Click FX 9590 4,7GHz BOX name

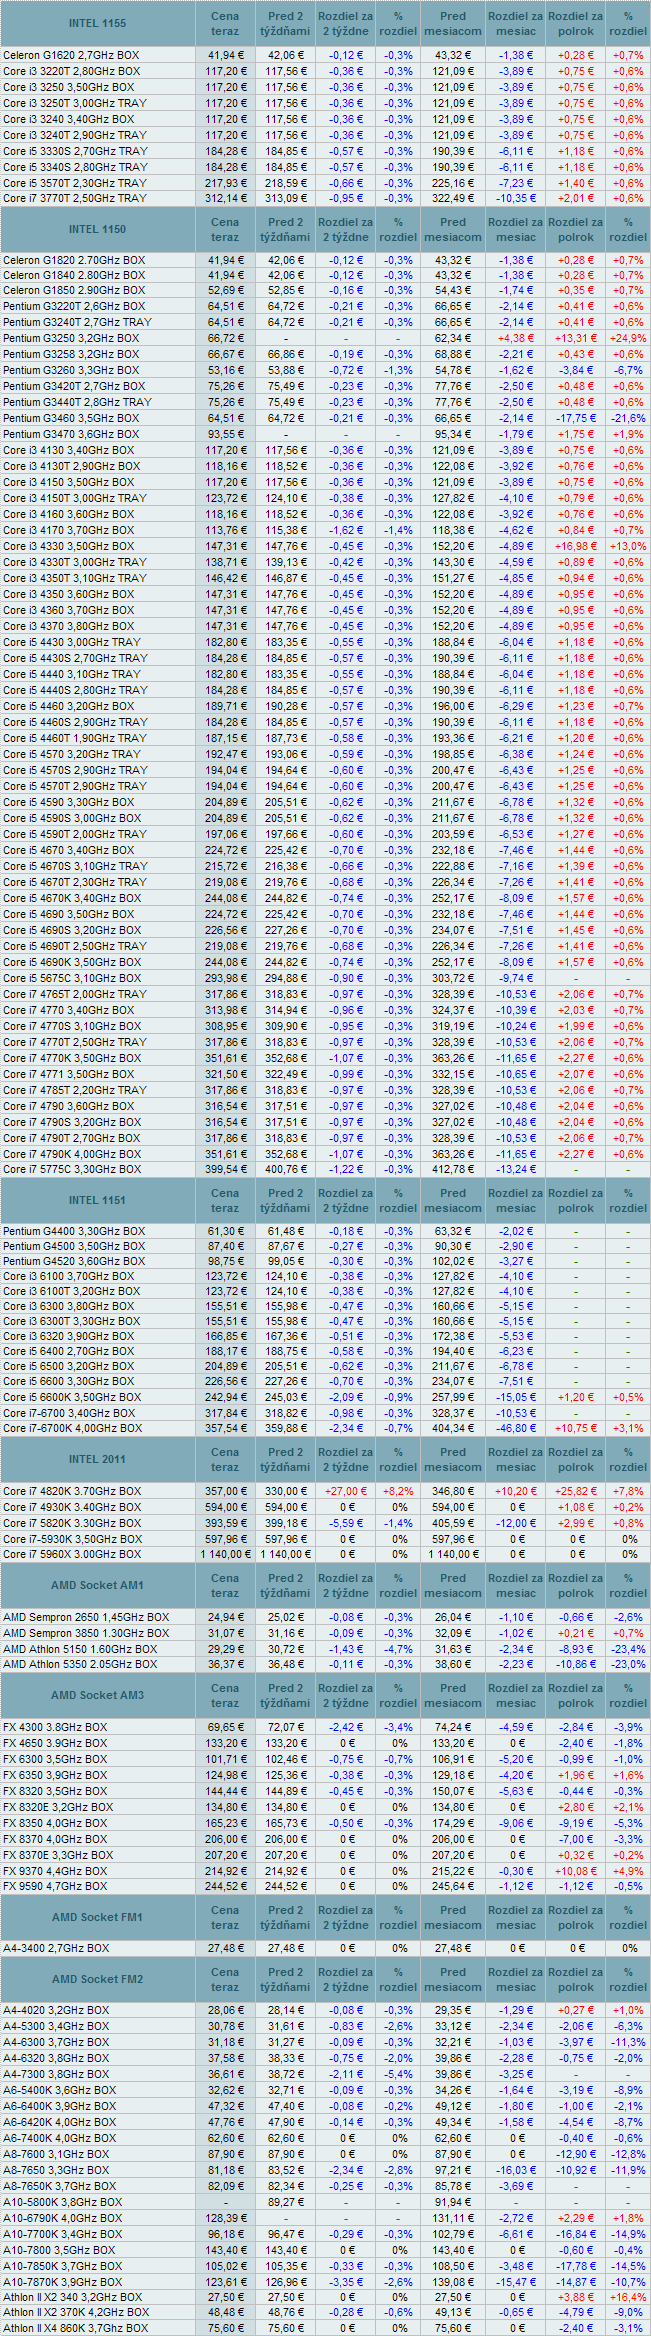(x=55, y=1886)
